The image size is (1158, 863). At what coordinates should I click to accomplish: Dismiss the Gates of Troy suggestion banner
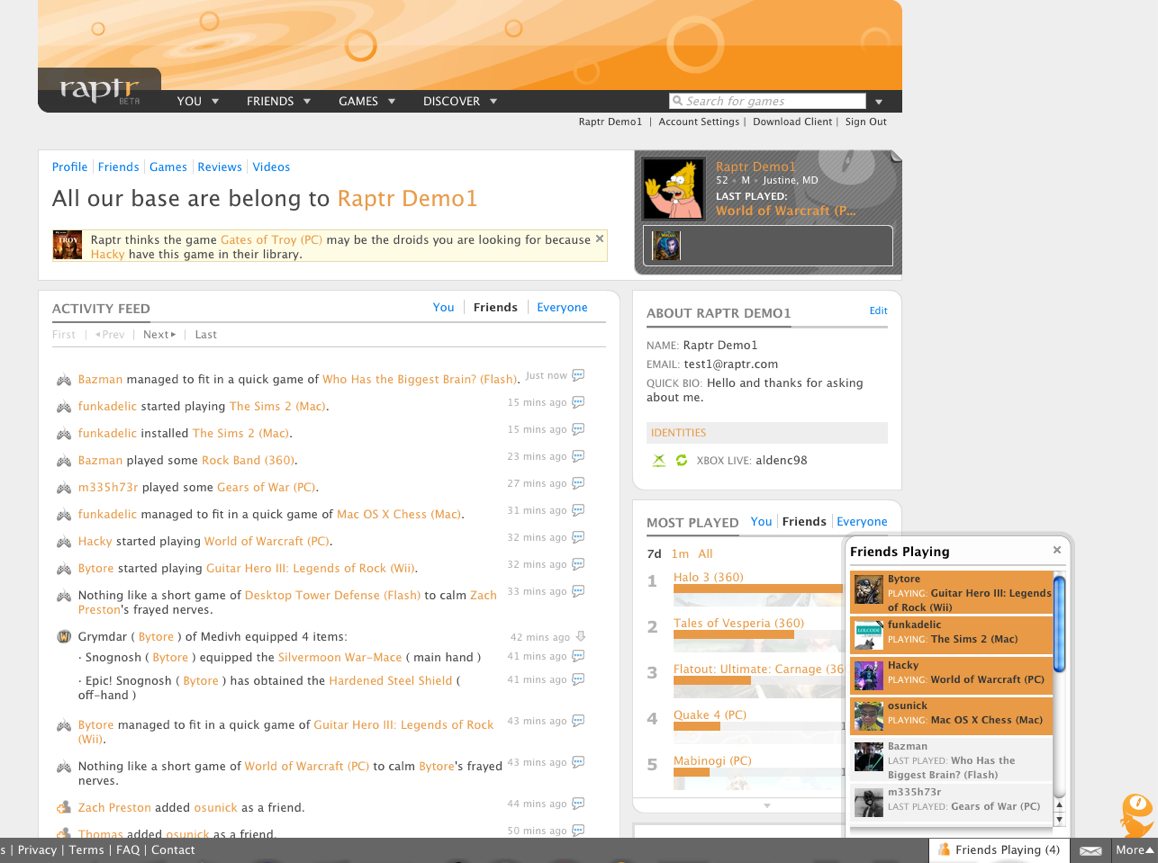click(x=600, y=238)
